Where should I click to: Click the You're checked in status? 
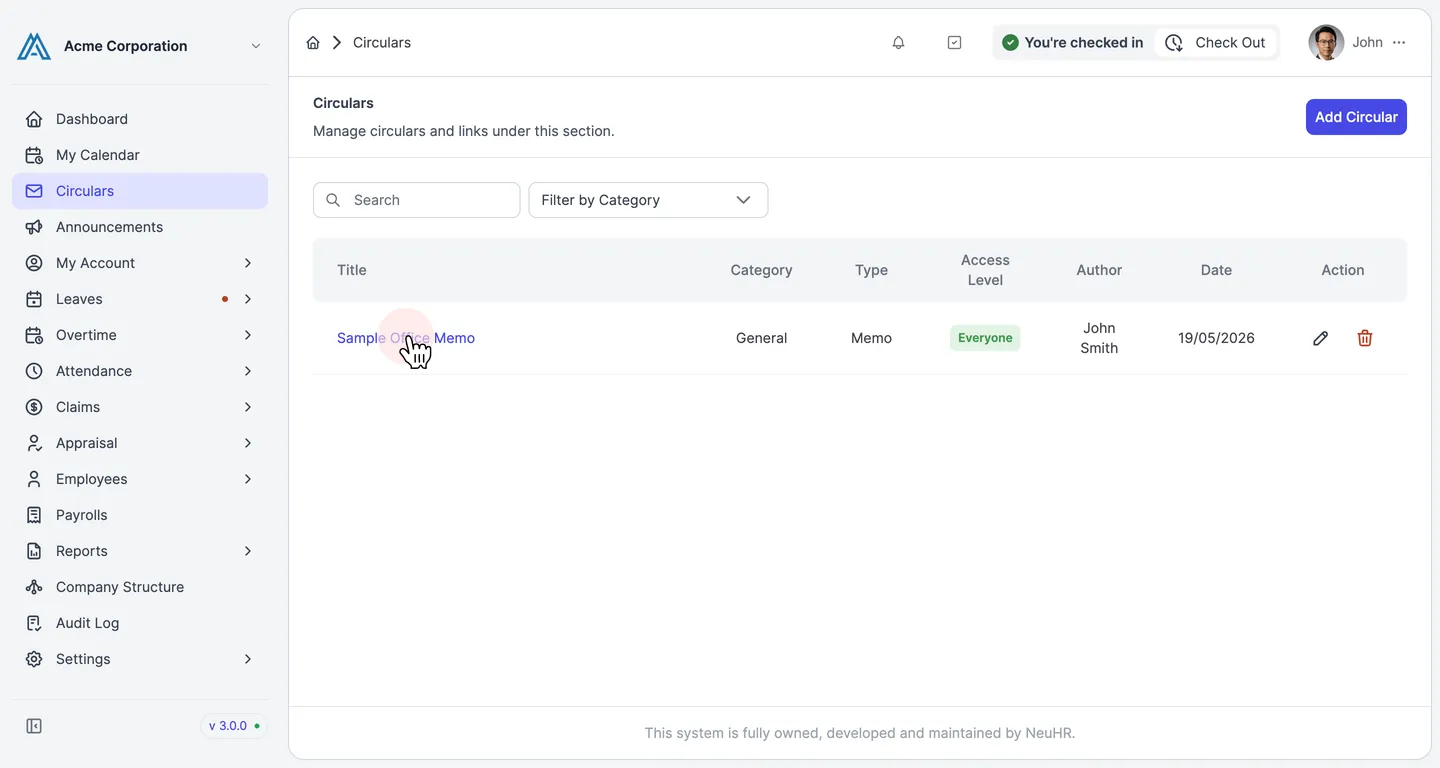(x=1073, y=43)
